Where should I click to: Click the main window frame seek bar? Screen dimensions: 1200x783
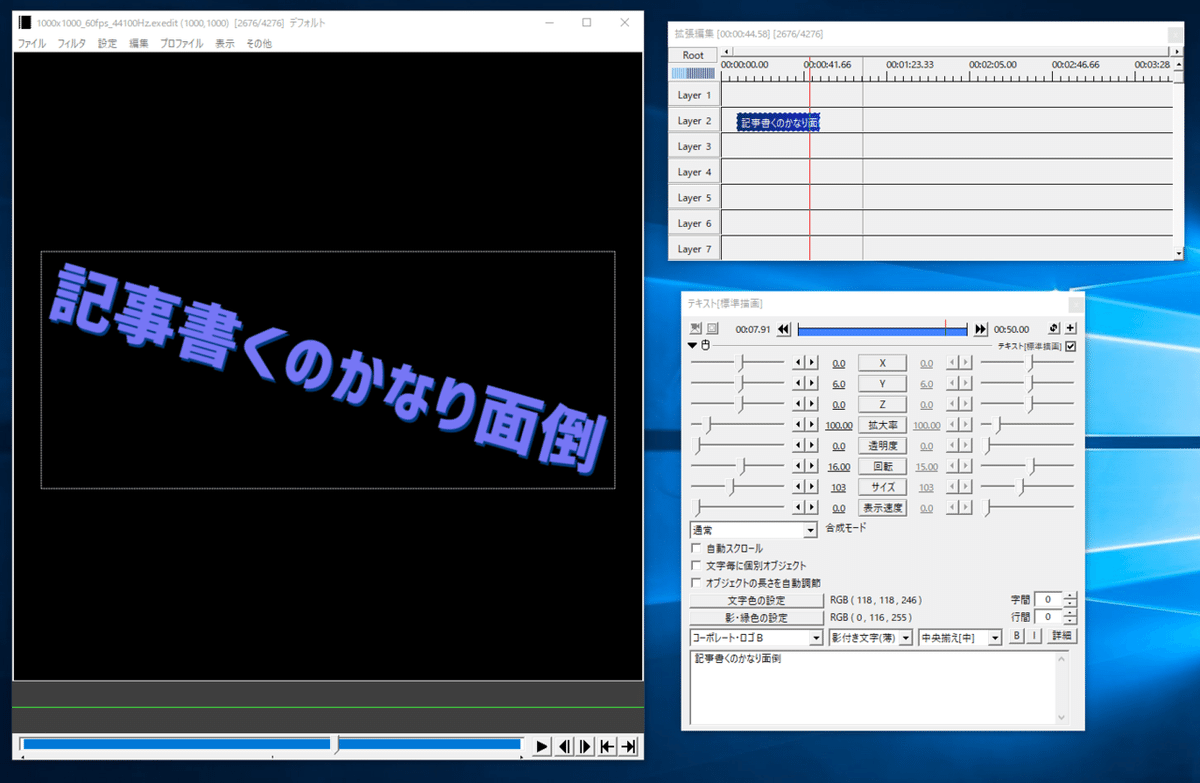tap(271, 744)
